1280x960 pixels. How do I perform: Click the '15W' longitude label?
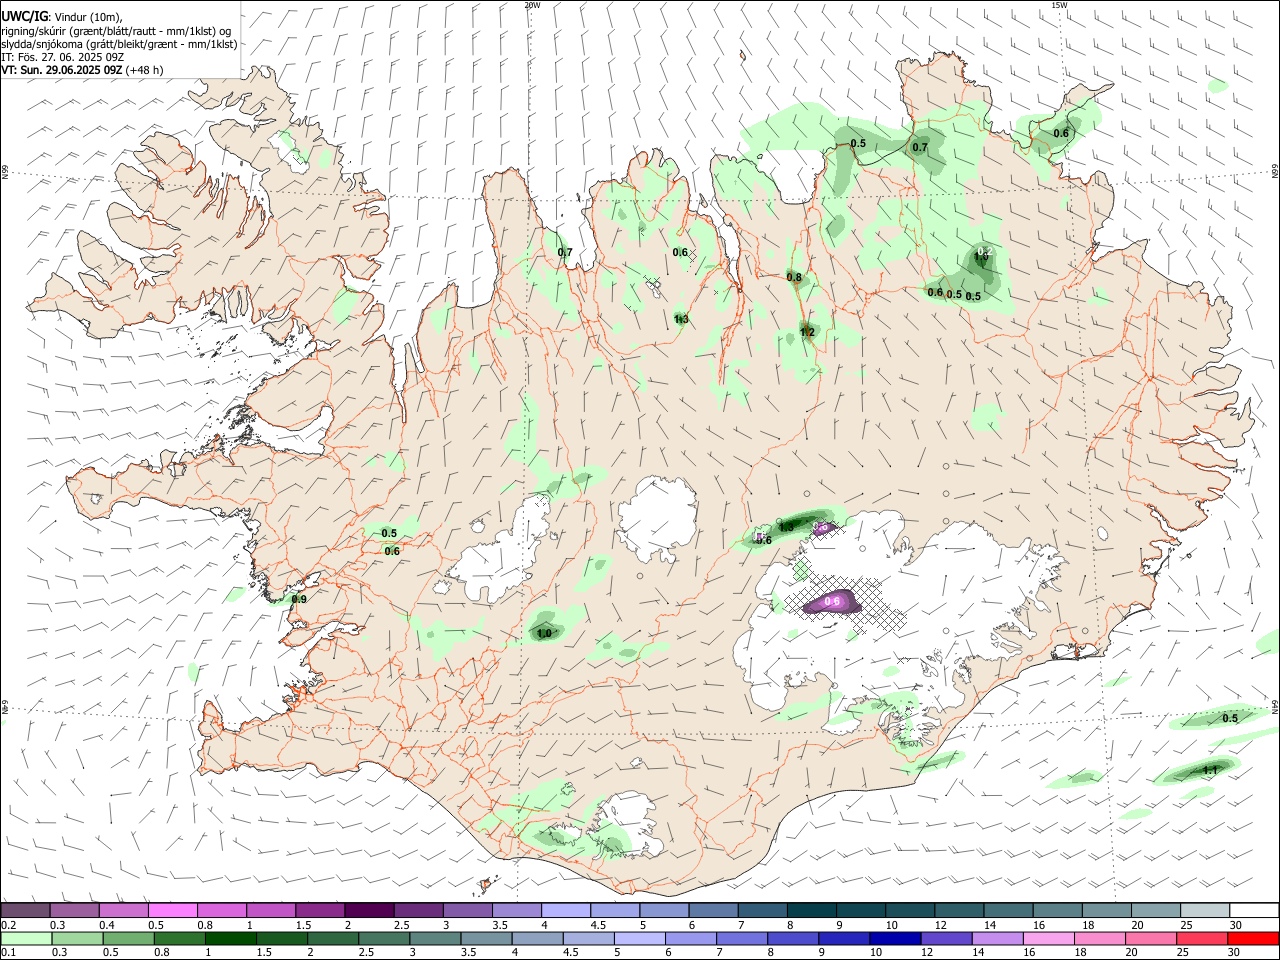click(x=1059, y=5)
